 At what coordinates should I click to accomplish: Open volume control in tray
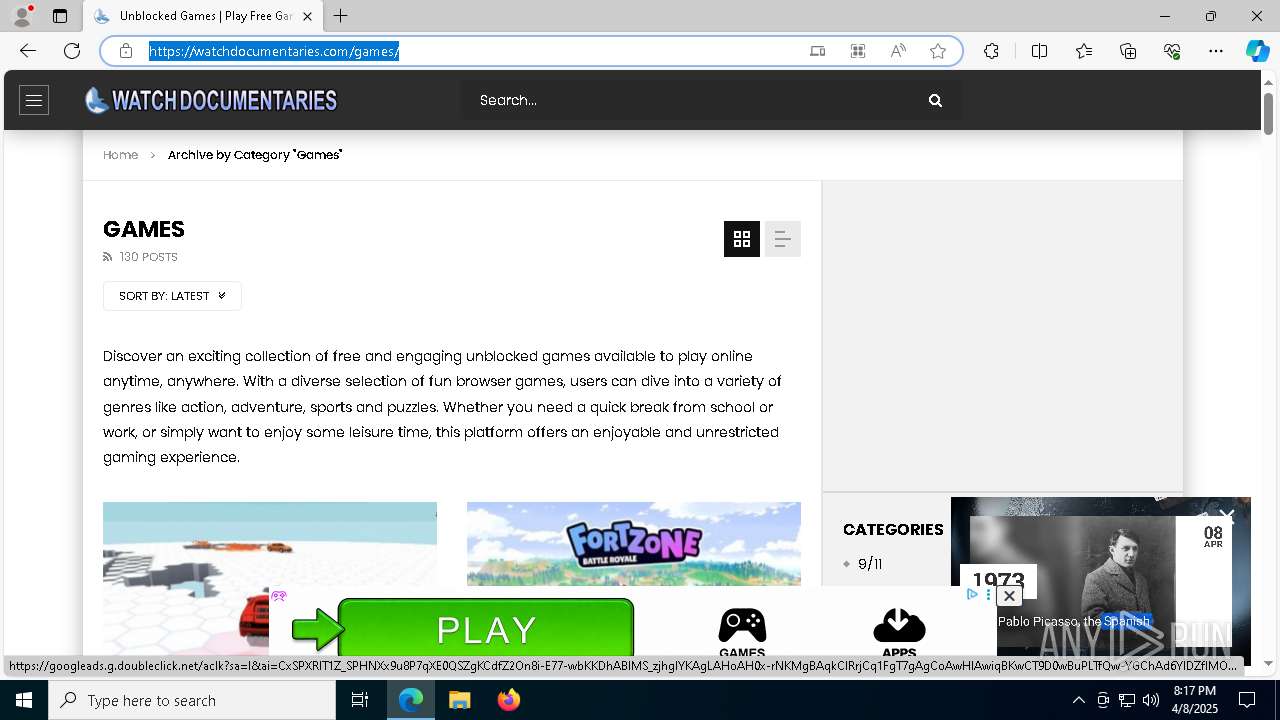(1151, 700)
